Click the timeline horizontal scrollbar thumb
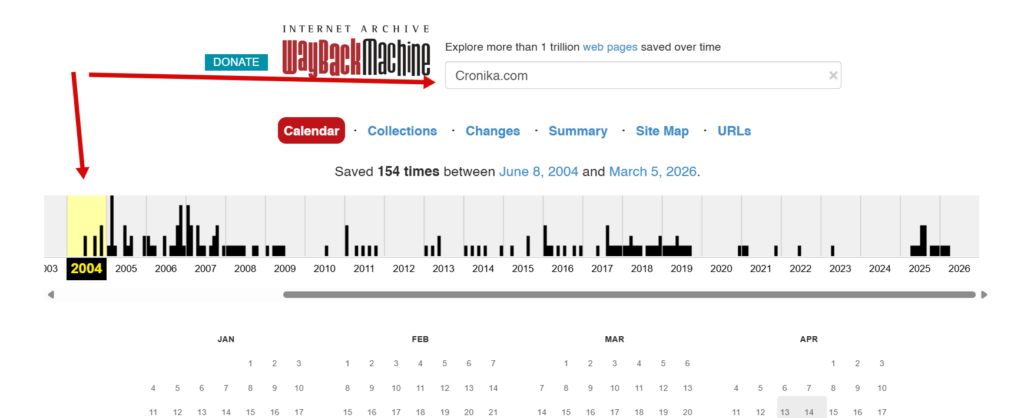Image resolution: width=1024 pixels, height=418 pixels. click(629, 295)
